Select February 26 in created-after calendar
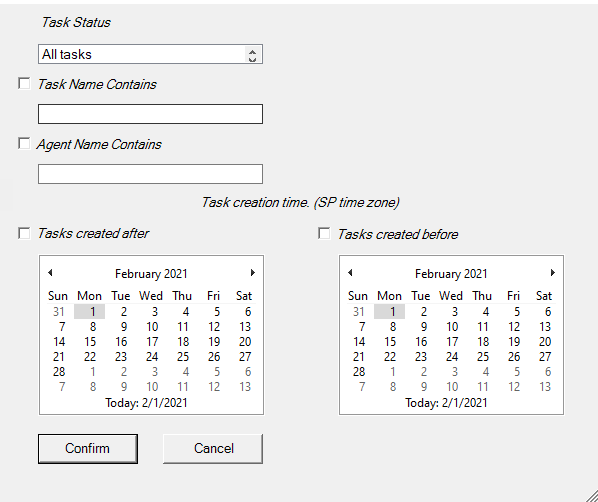The width and height of the screenshot is (598, 502). (214, 357)
